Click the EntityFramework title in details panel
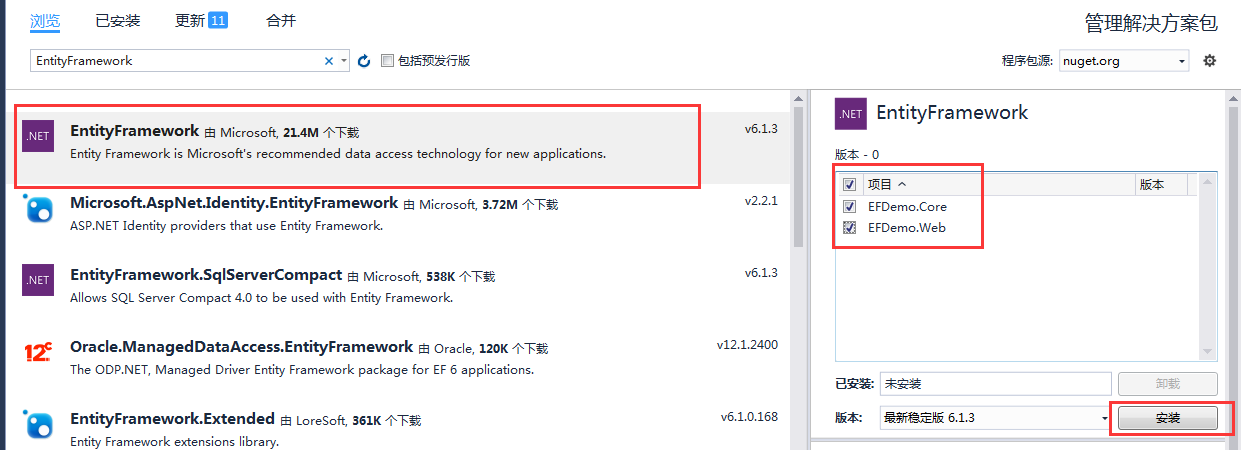The height and width of the screenshot is (450, 1241). click(x=952, y=113)
